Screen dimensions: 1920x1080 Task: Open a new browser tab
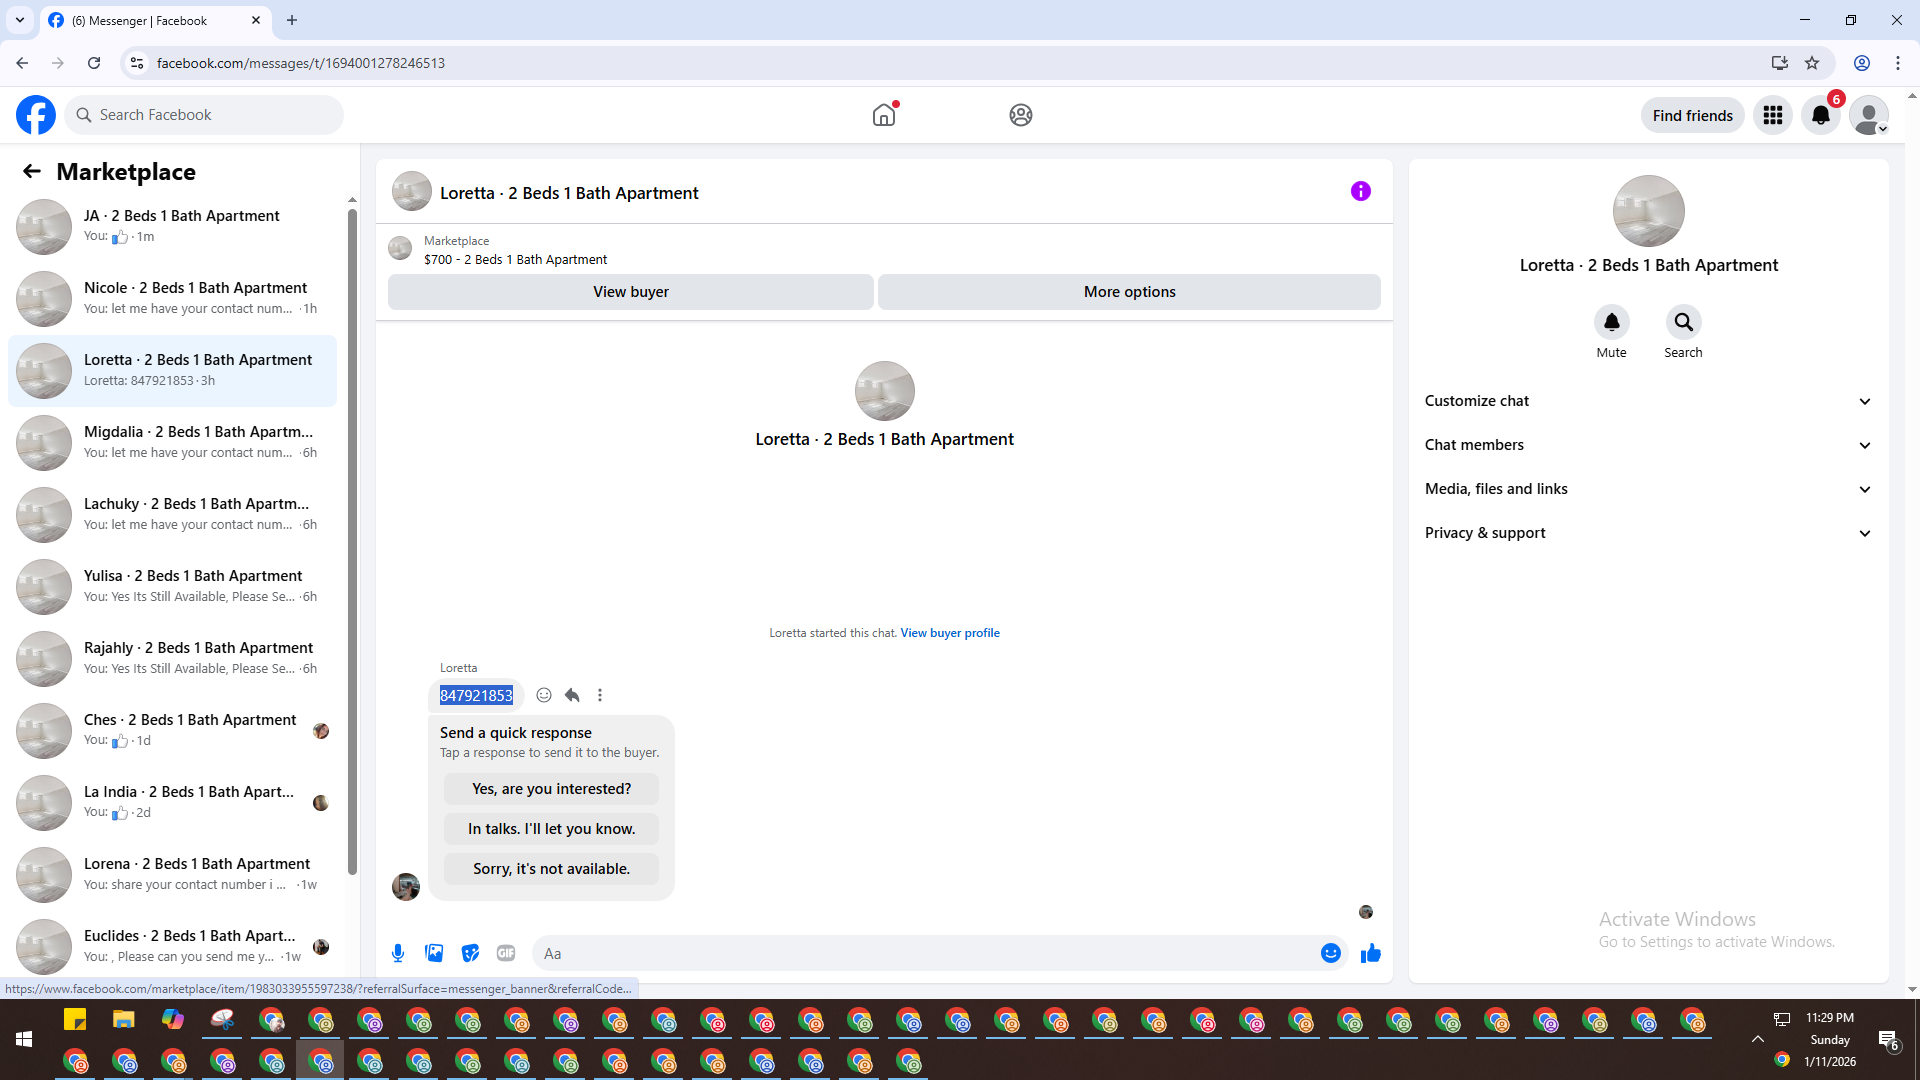click(292, 20)
